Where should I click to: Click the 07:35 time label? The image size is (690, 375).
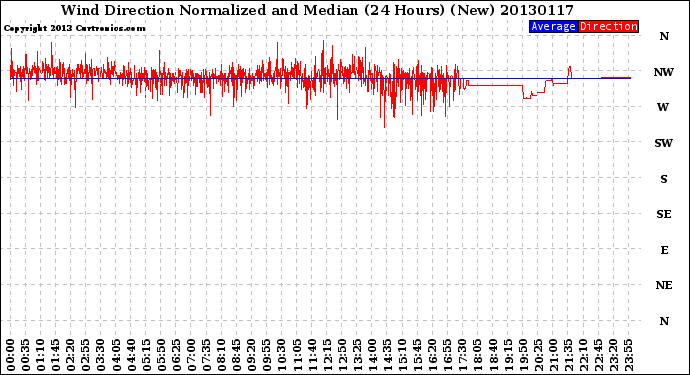[206, 355]
